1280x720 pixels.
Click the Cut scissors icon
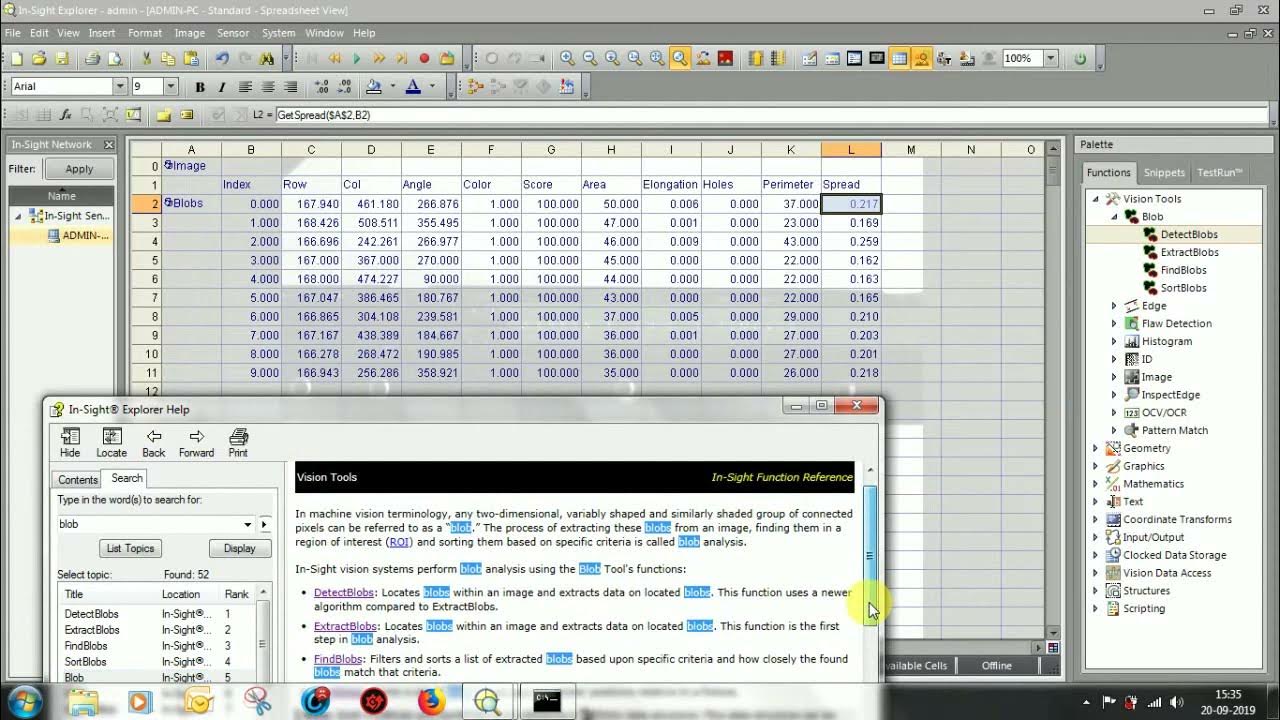(146, 59)
